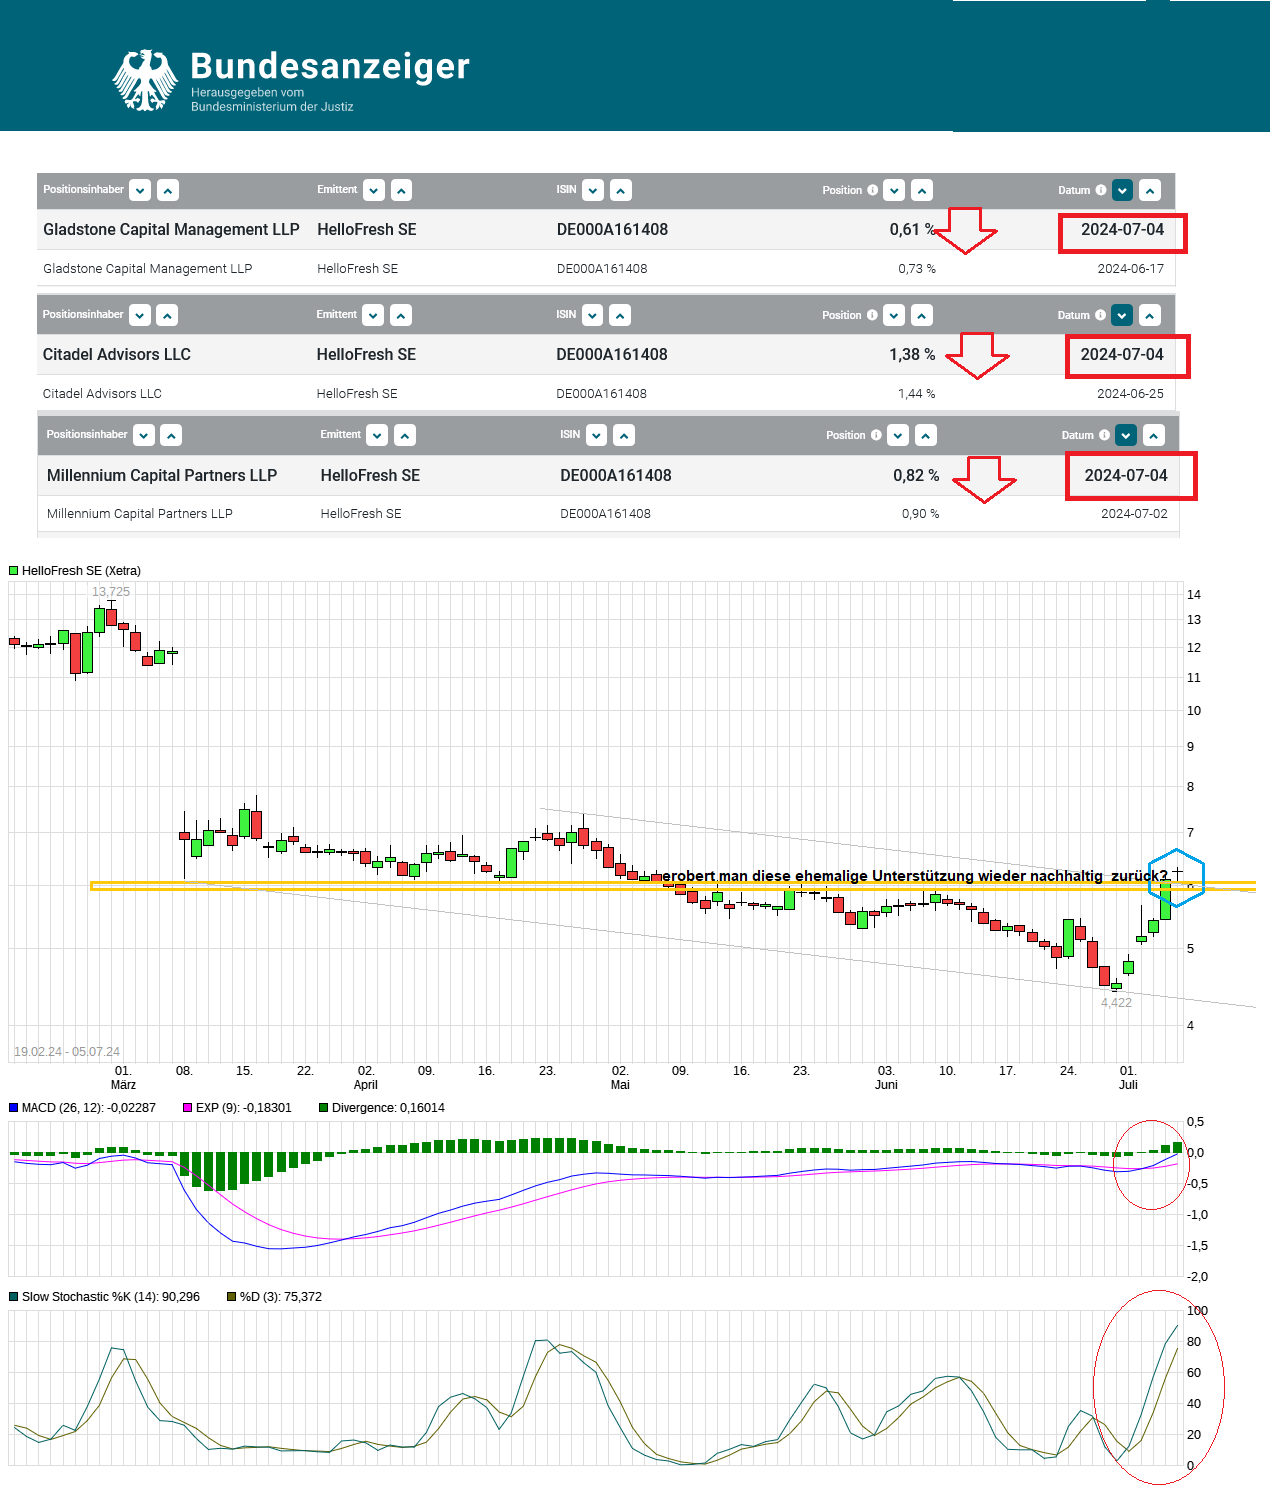Open Datum info icon in Millennium table

1104,435
